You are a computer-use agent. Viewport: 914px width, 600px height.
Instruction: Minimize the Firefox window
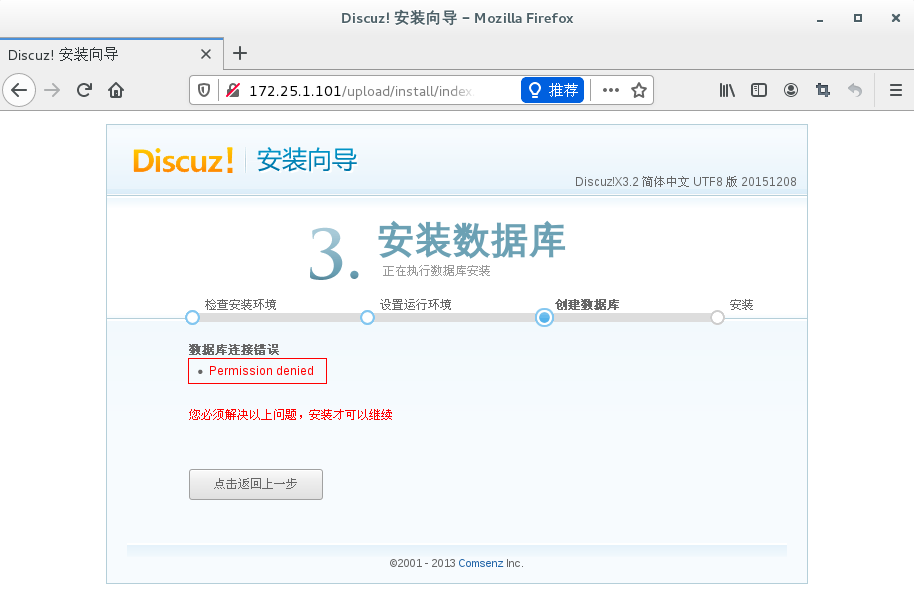[820, 19]
